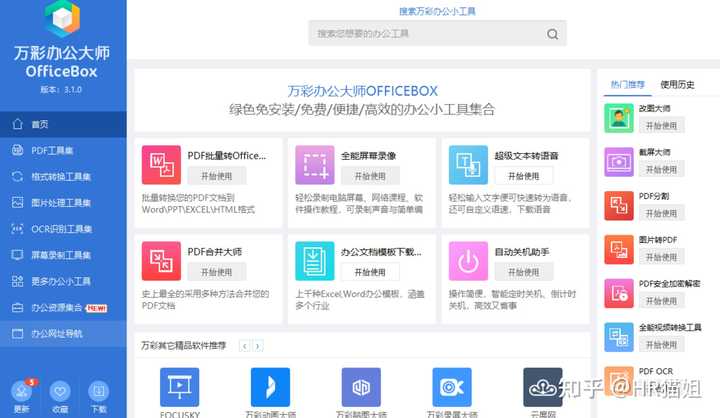Image resolution: width=720 pixels, height=418 pixels.
Task: Click the 全能视频转换工具 icon
Action: [x=619, y=337]
